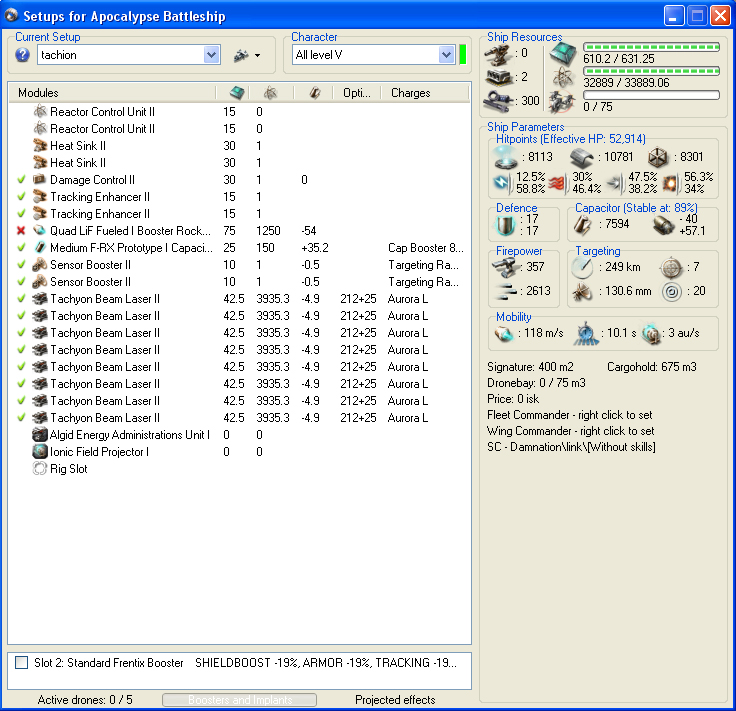Click the ship icon next to setup name
The width and height of the screenshot is (736, 711).
(241, 55)
